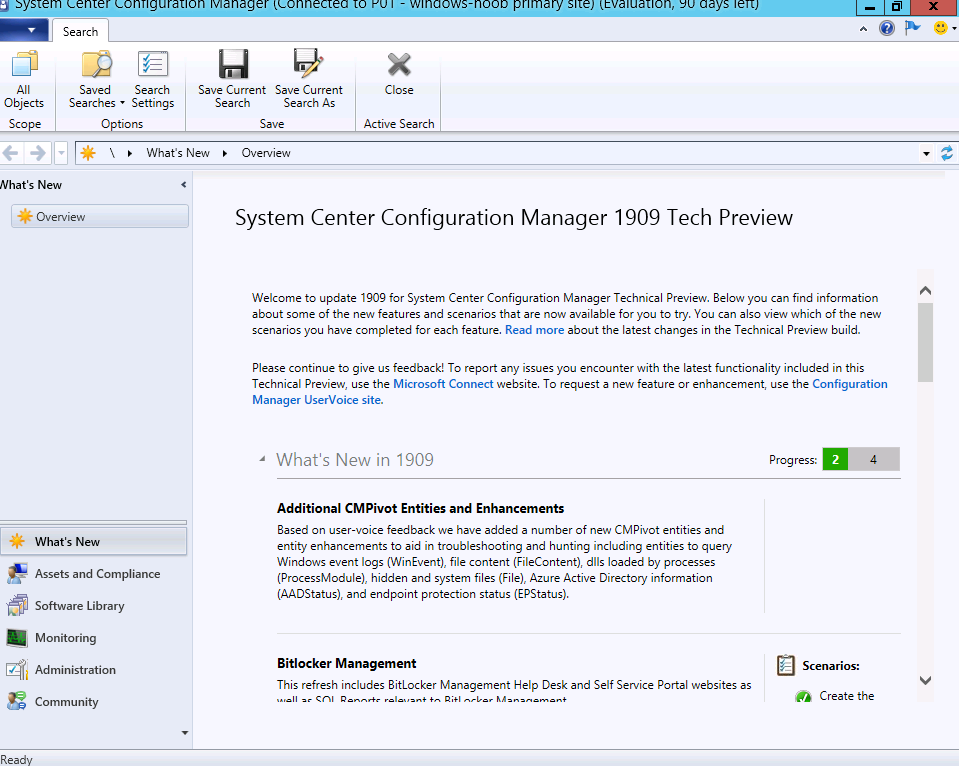Switch to Monitoring workspace
This screenshot has height=766, width=959.
(x=94, y=638)
